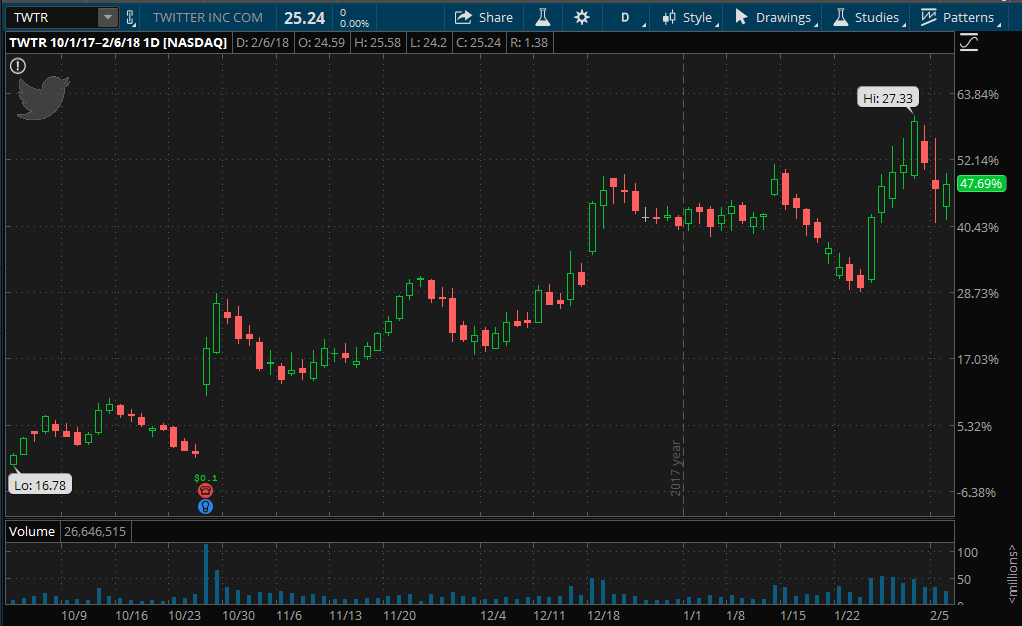Click the tallest volume bar near 10/23
The height and width of the screenshot is (626, 1022).
pyautogui.click(x=206, y=574)
